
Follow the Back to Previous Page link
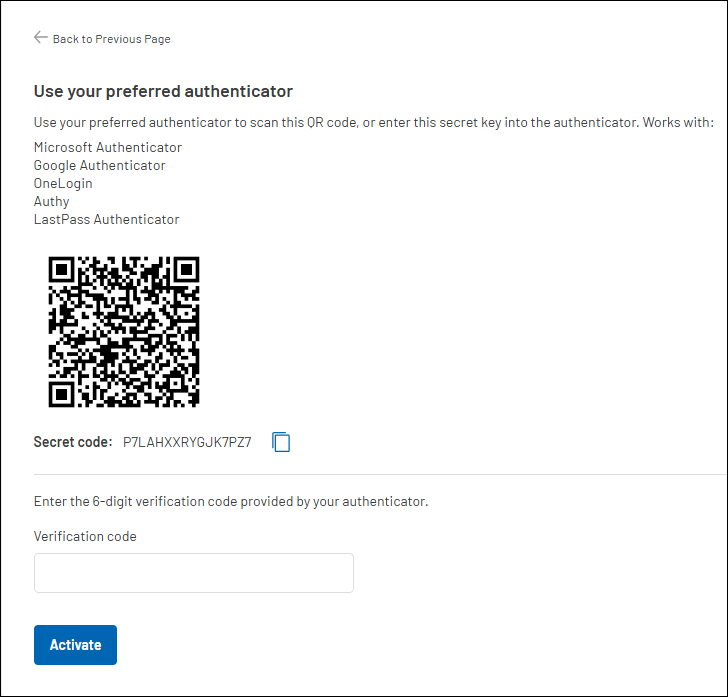111,39
